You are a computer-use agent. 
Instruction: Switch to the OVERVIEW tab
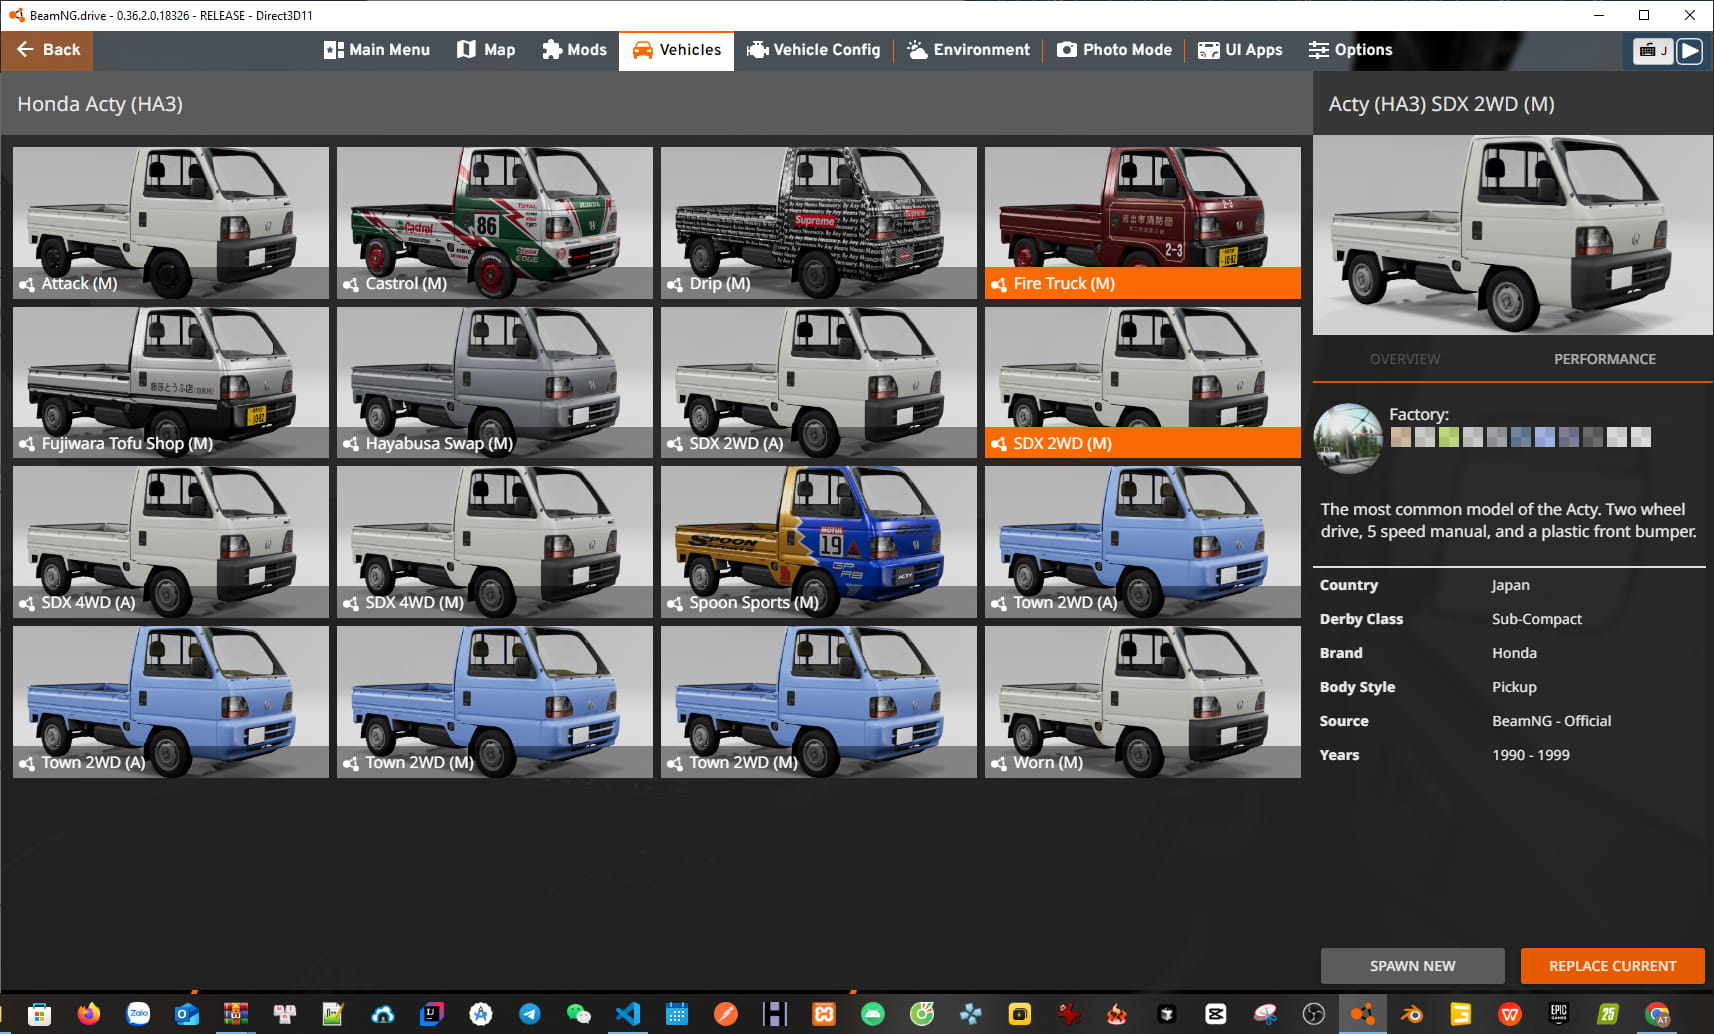tap(1405, 359)
